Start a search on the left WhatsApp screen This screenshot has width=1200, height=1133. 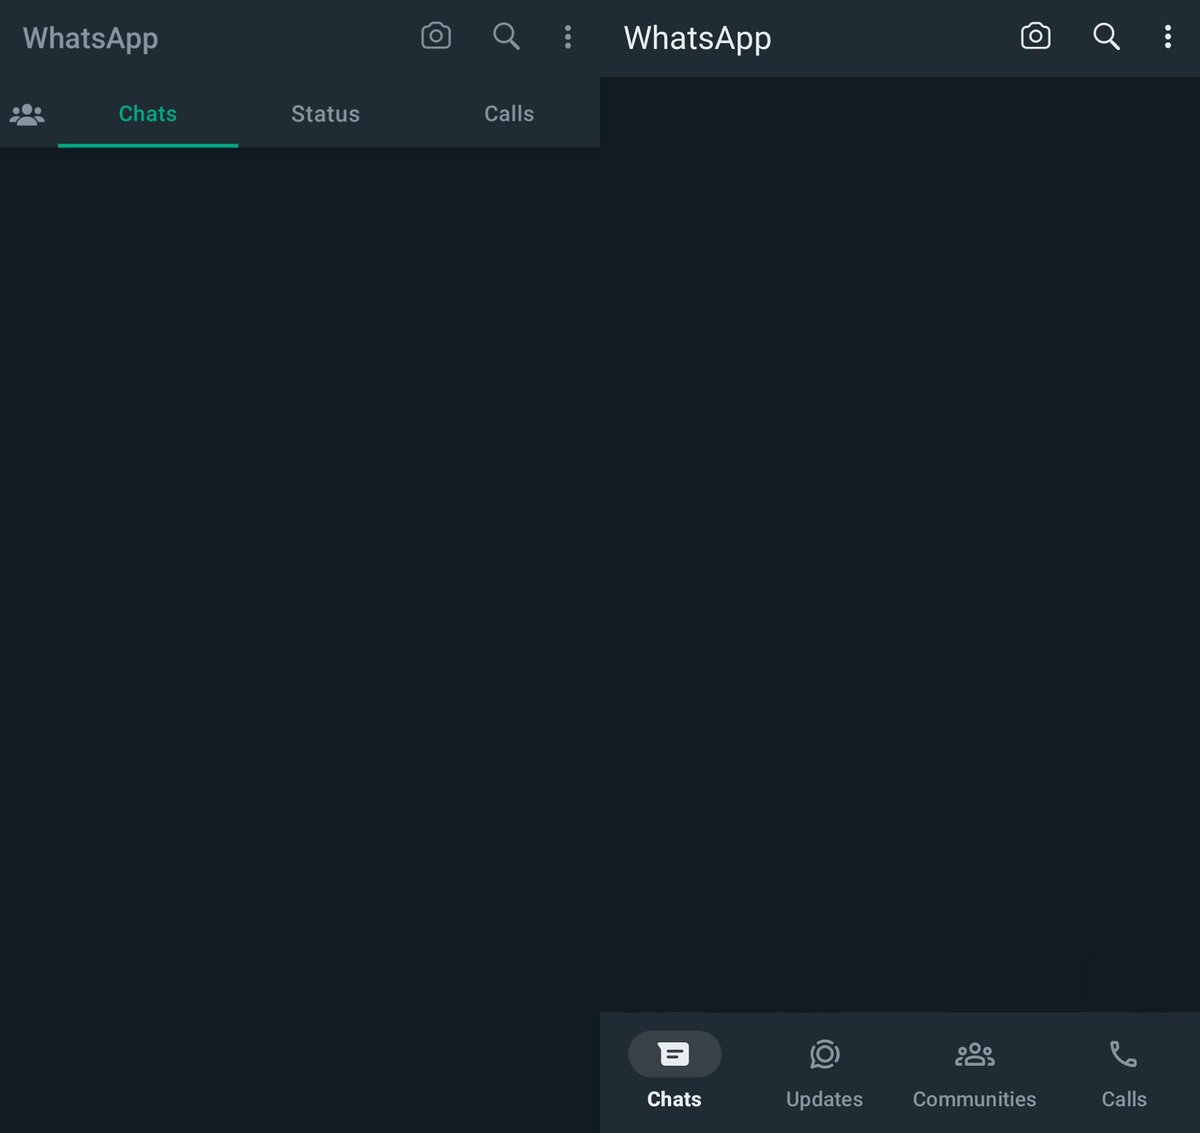[506, 36]
